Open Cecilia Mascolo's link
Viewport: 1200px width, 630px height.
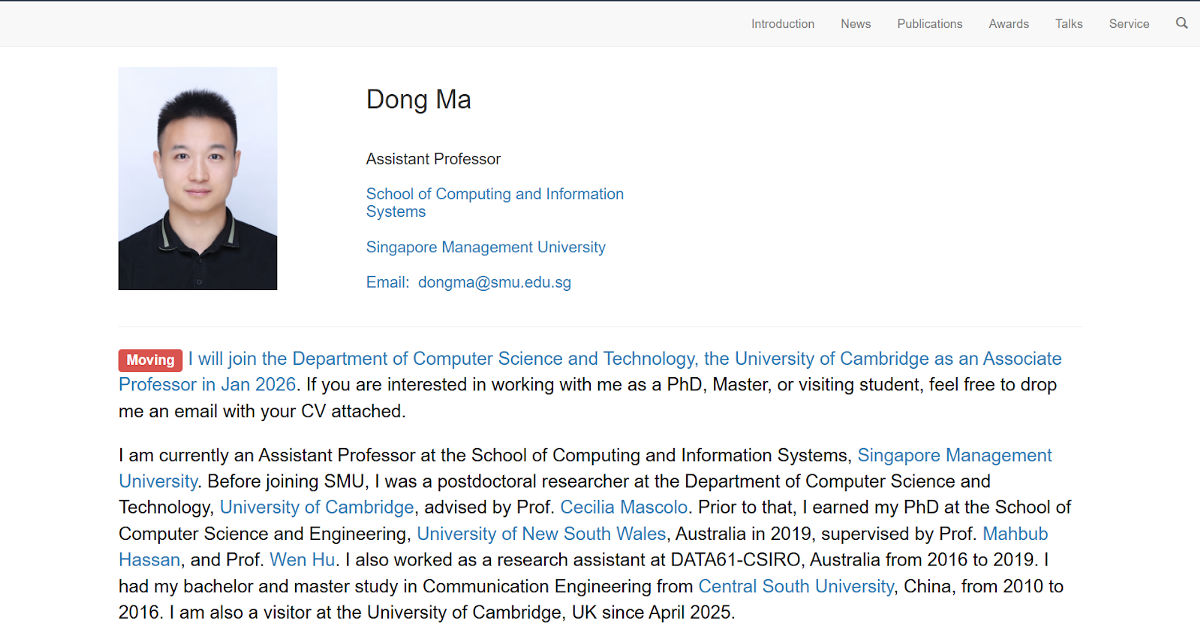click(624, 507)
